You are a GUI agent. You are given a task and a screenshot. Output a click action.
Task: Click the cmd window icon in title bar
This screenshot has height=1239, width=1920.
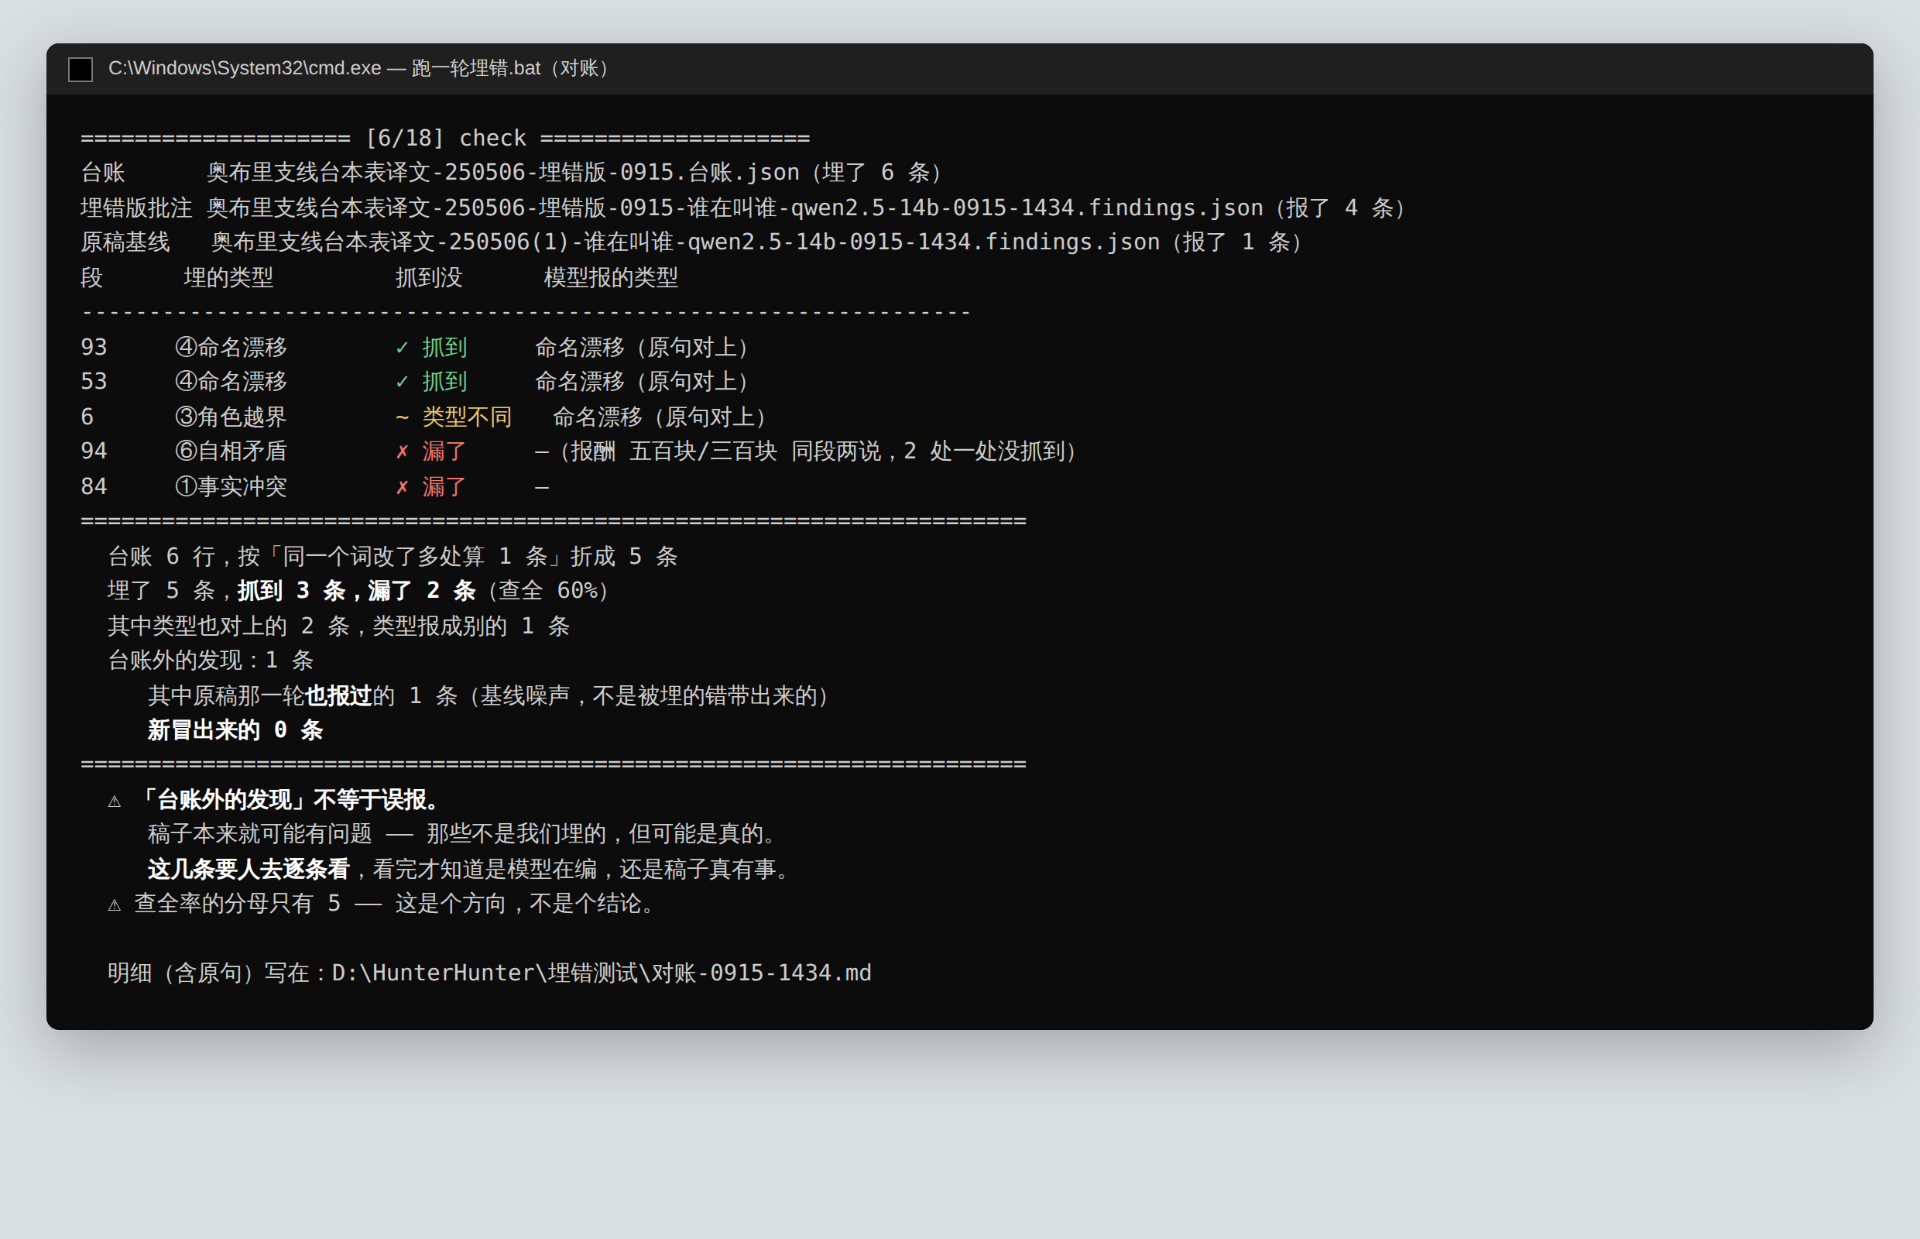coord(80,69)
